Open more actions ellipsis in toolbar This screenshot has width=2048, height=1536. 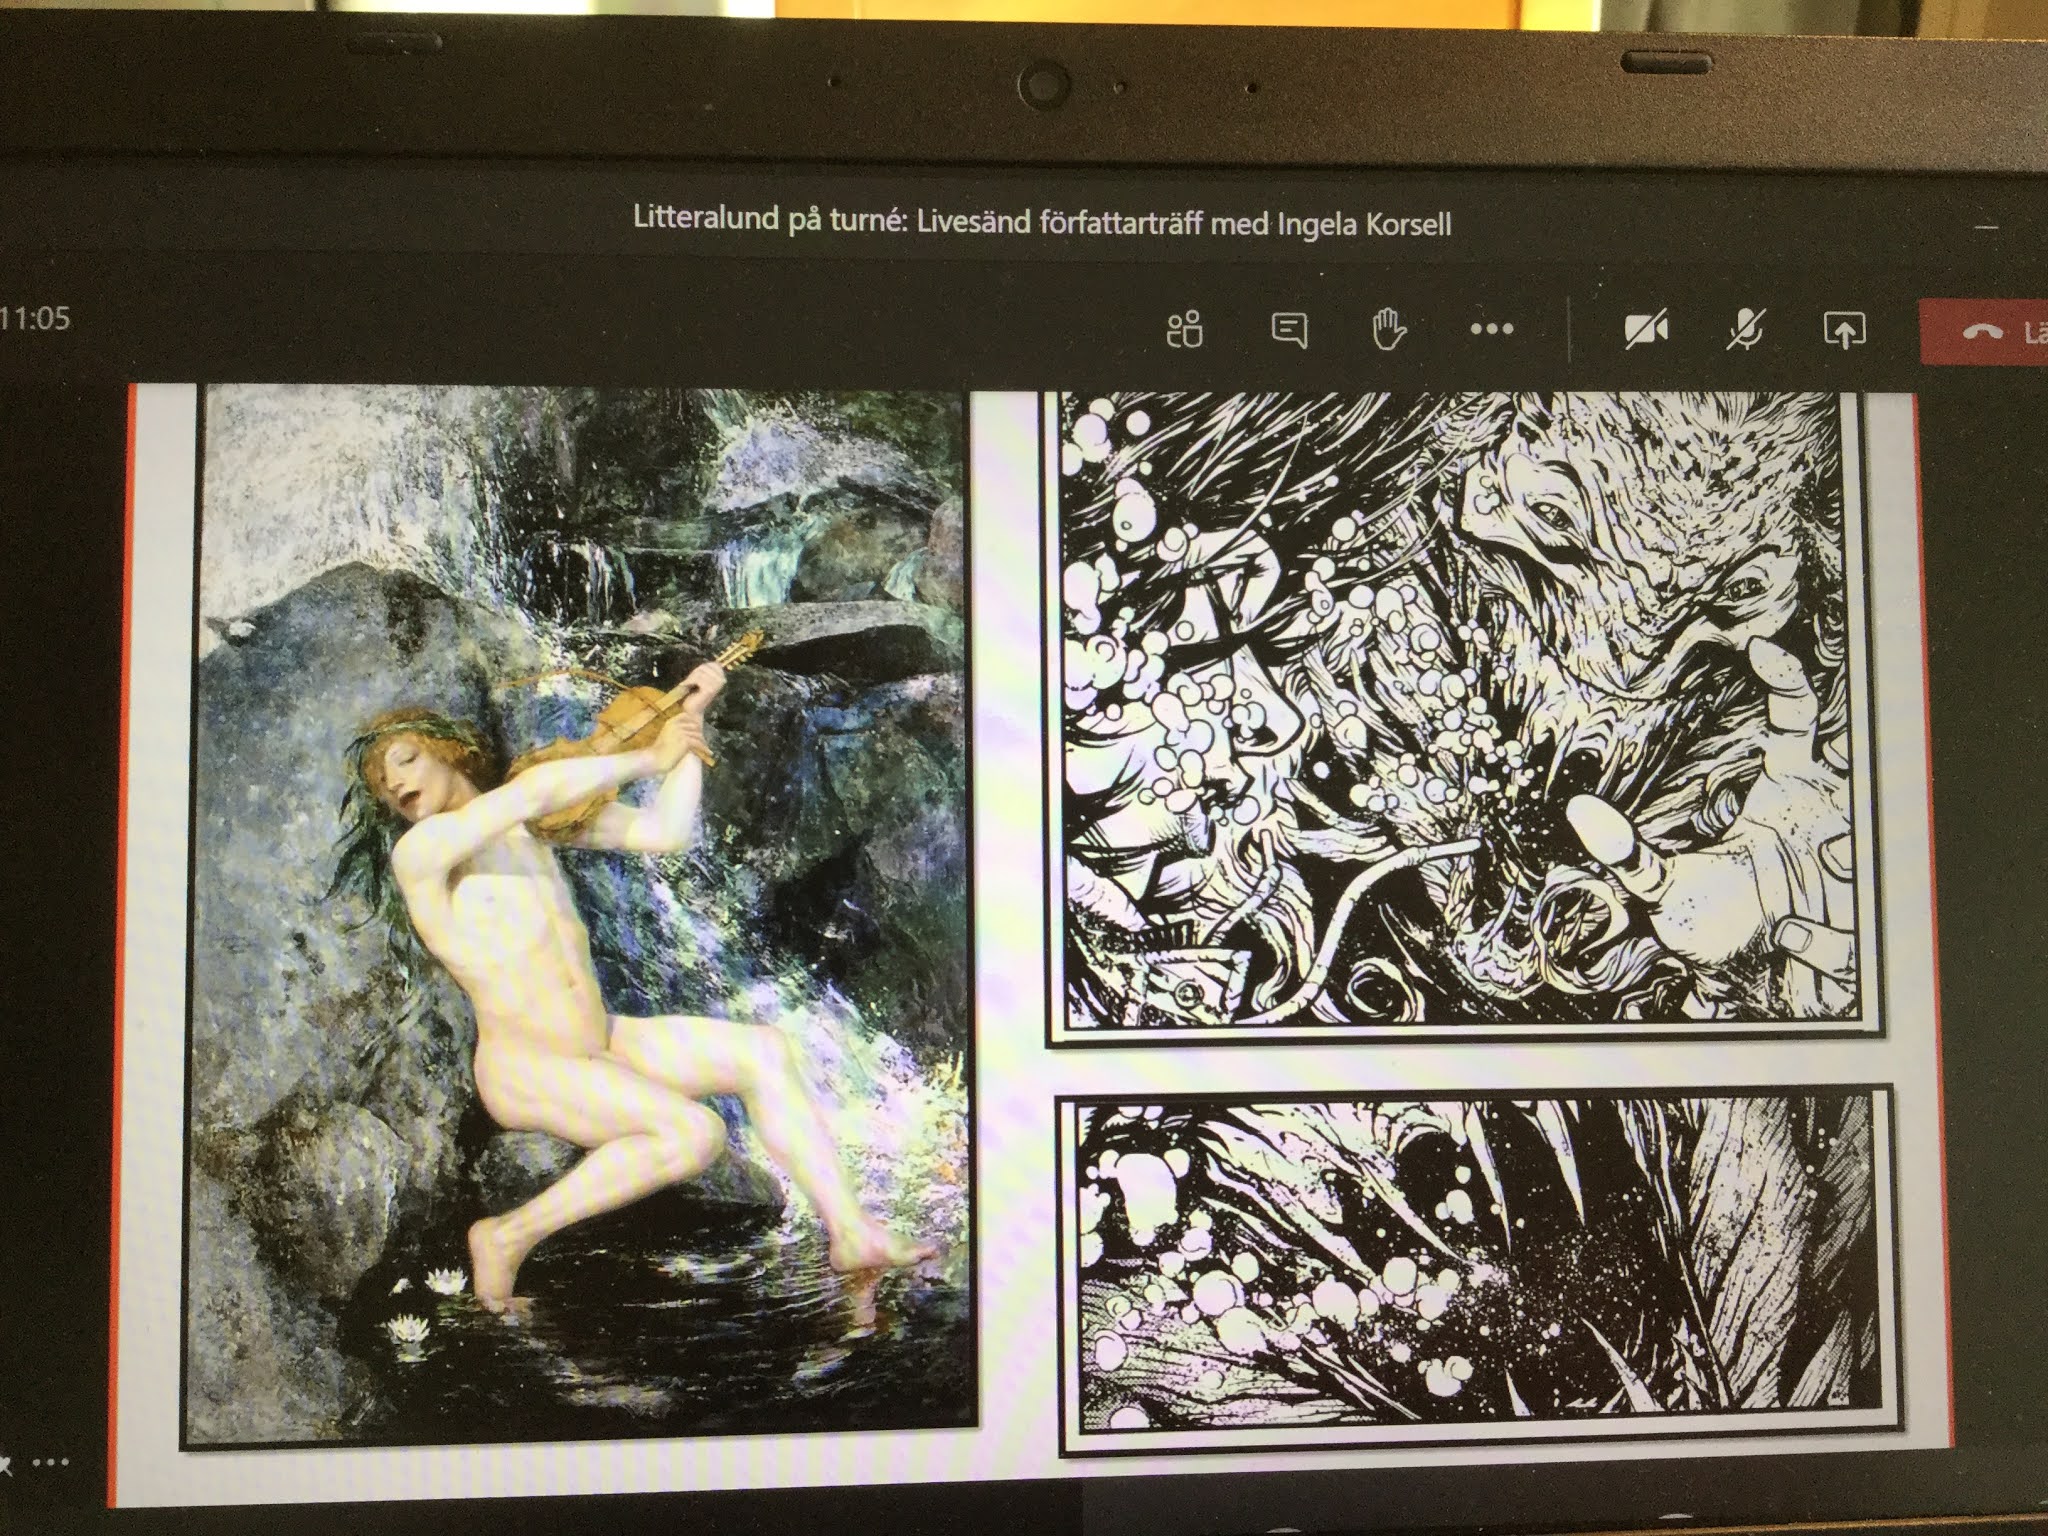click(1492, 329)
